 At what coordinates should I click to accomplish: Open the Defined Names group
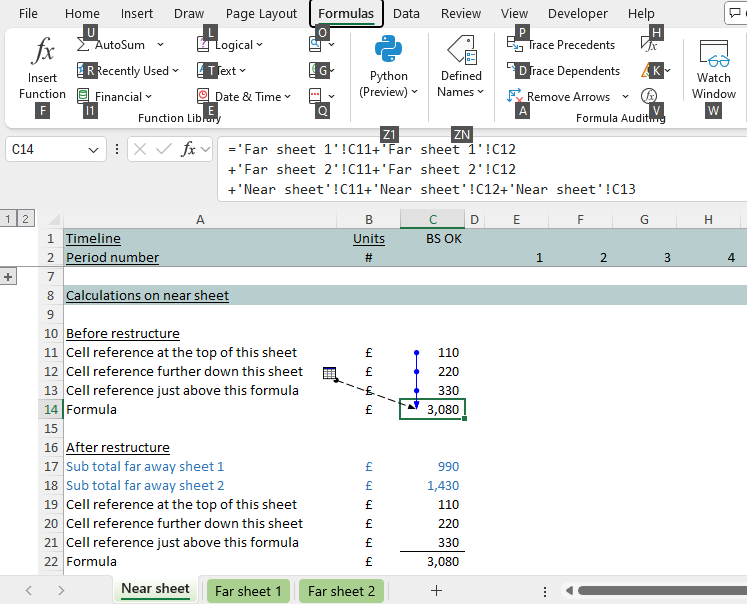pos(460,66)
